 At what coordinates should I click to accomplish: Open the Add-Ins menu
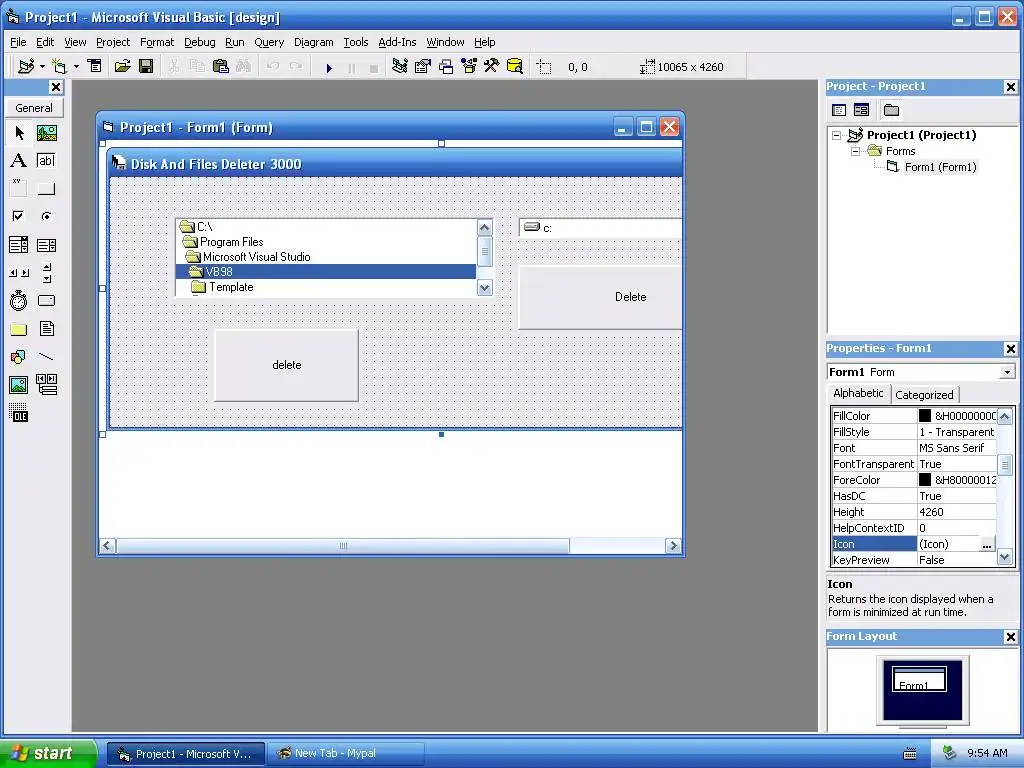coord(397,42)
